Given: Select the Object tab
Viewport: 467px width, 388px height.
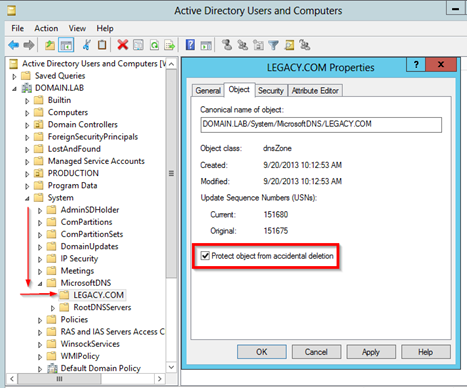Looking at the screenshot, I should (239, 89).
